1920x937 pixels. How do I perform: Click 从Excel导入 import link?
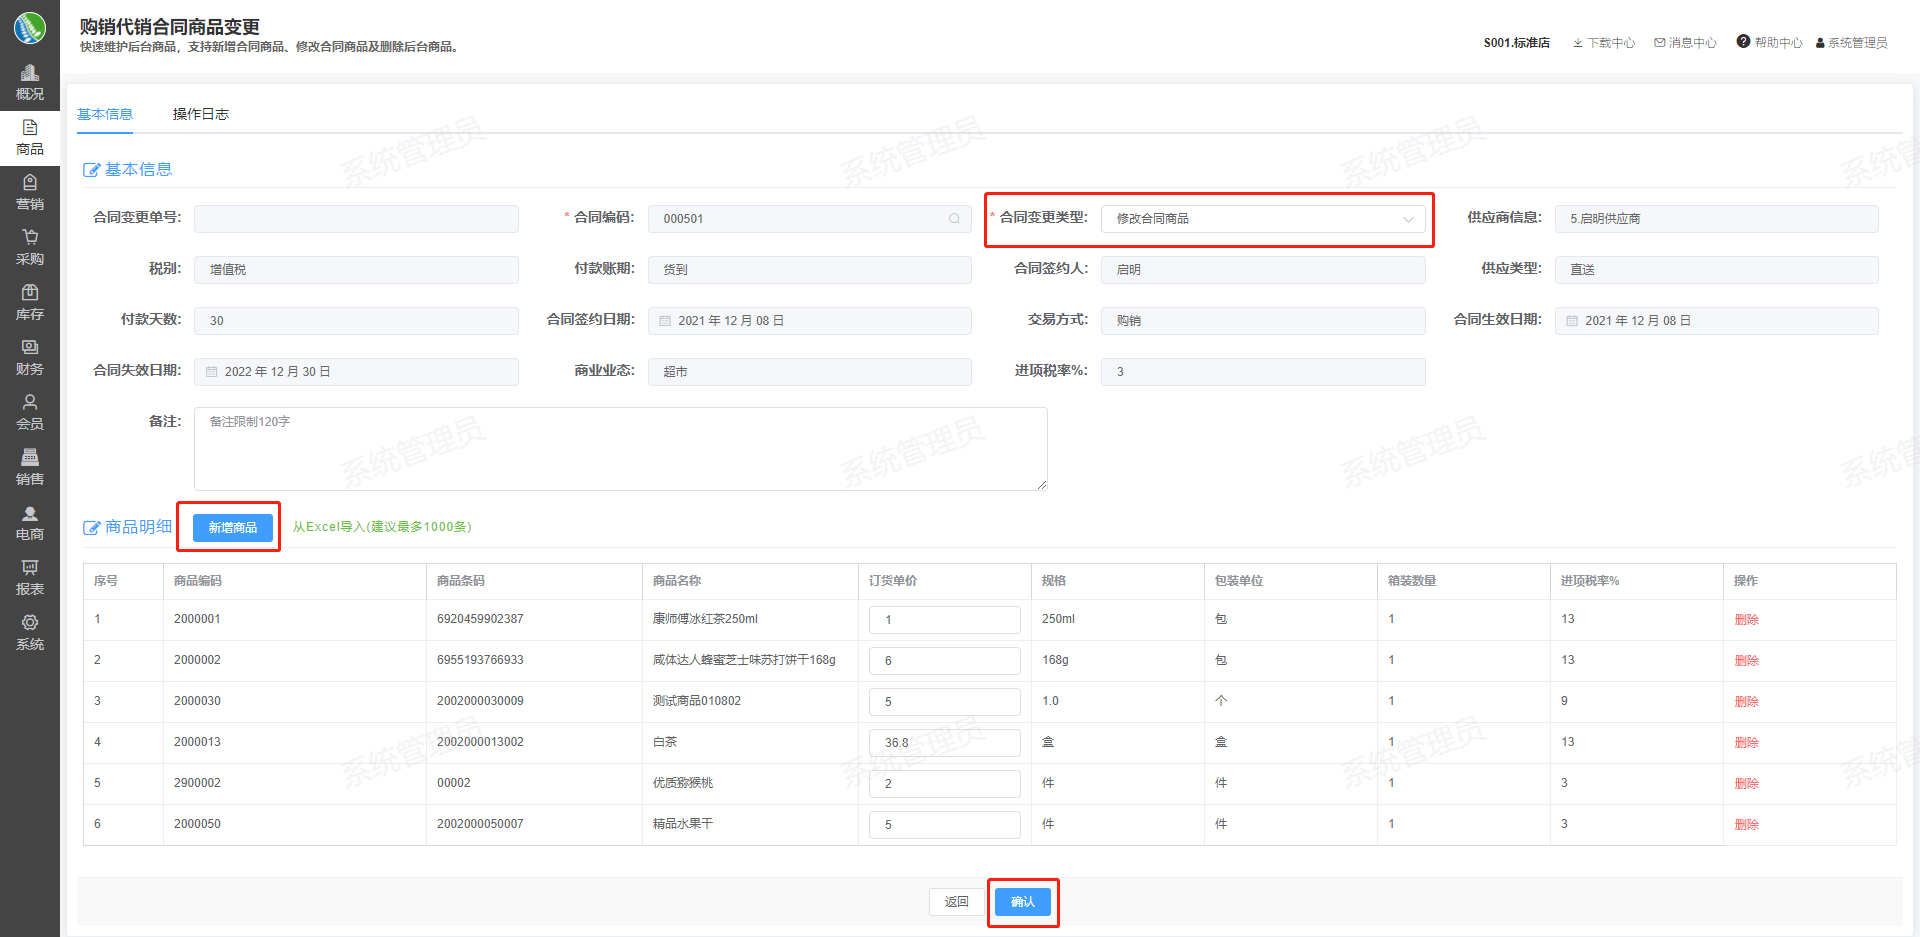point(382,527)
